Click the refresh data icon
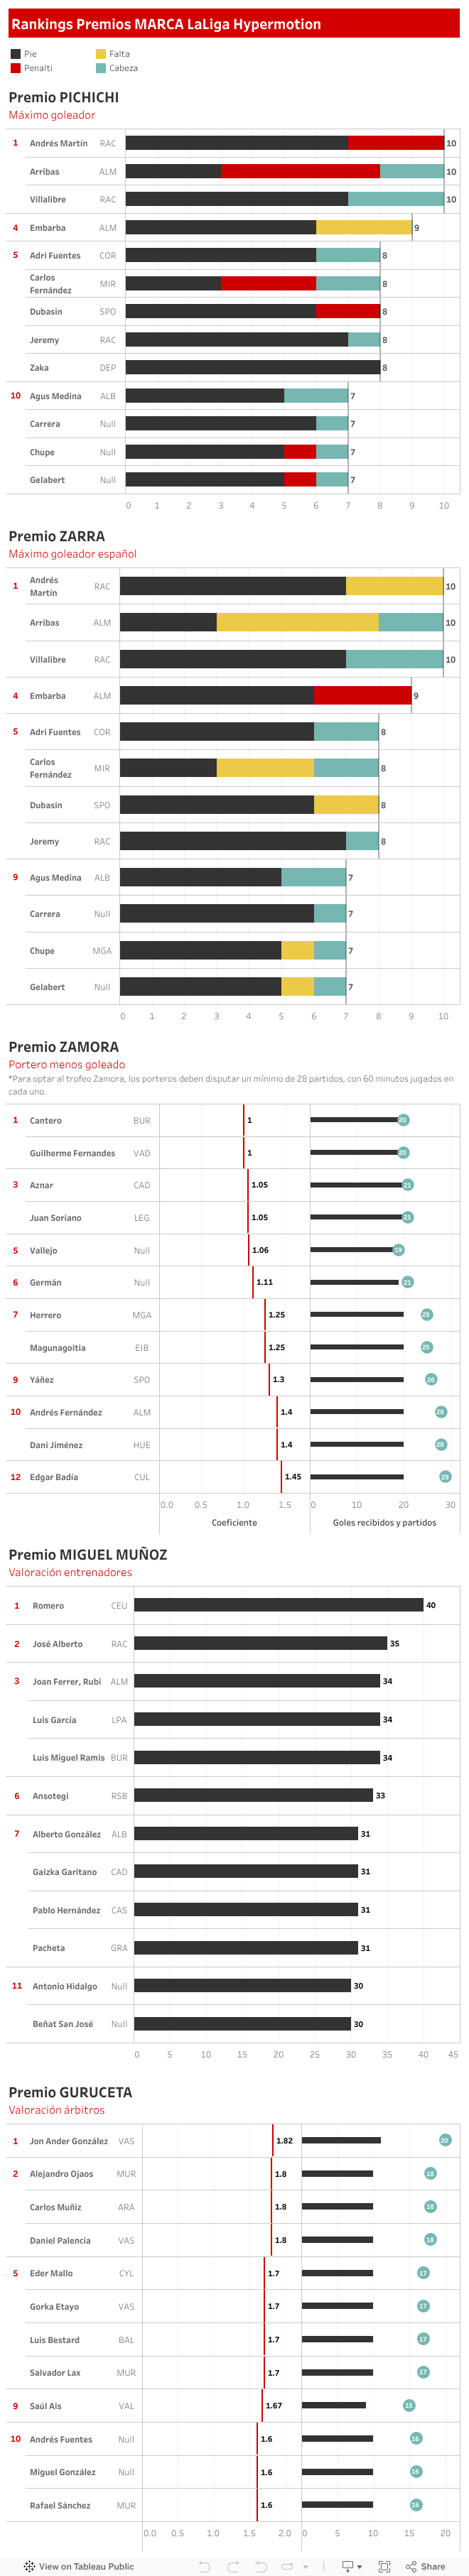469x2576 pixels. click(x=287, y=2566)
